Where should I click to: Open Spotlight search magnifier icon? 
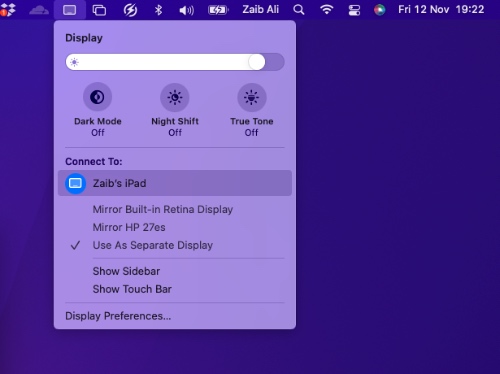coord(299,10)
